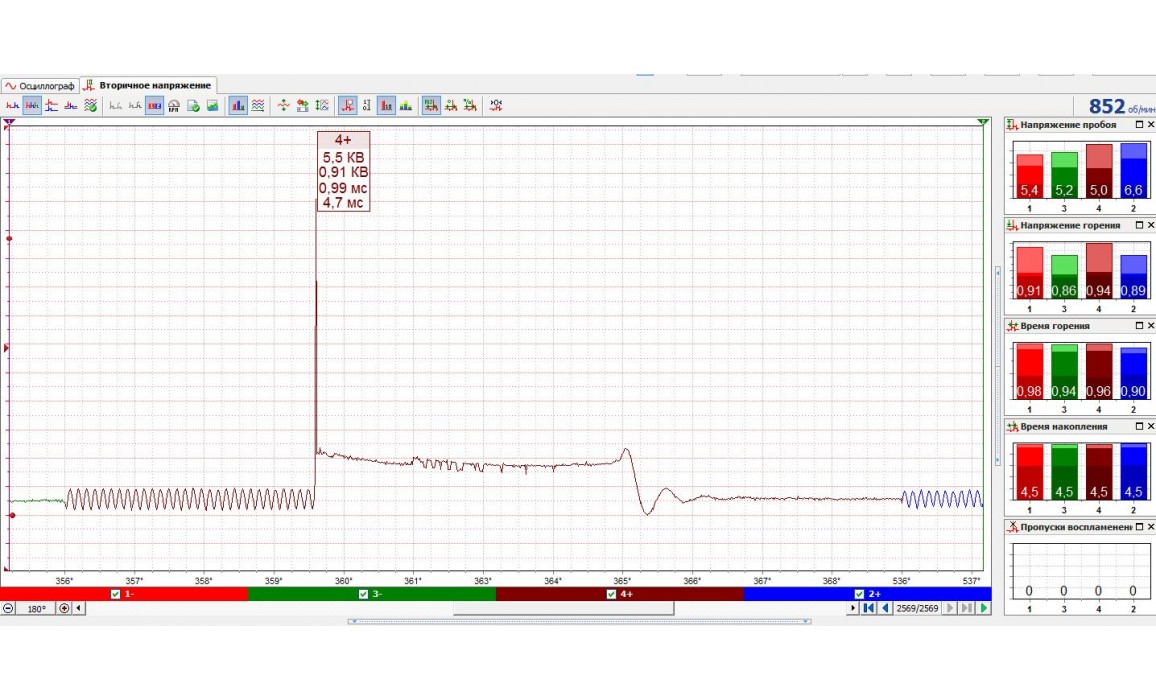This screenshot has width=1156, height=700.
Task: Uncheck the cylinder 3- checkbox
Action: click(x=363, y=594)
